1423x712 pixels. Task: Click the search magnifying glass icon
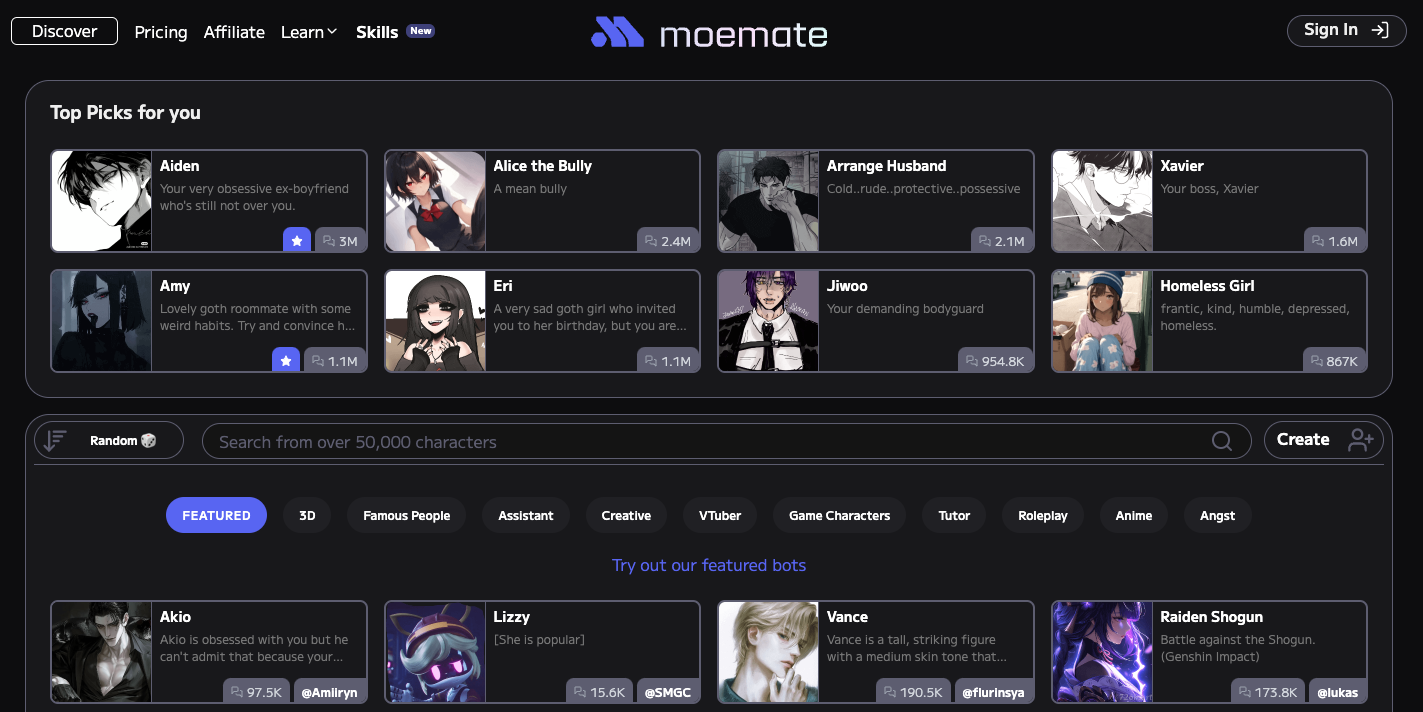1221,440
